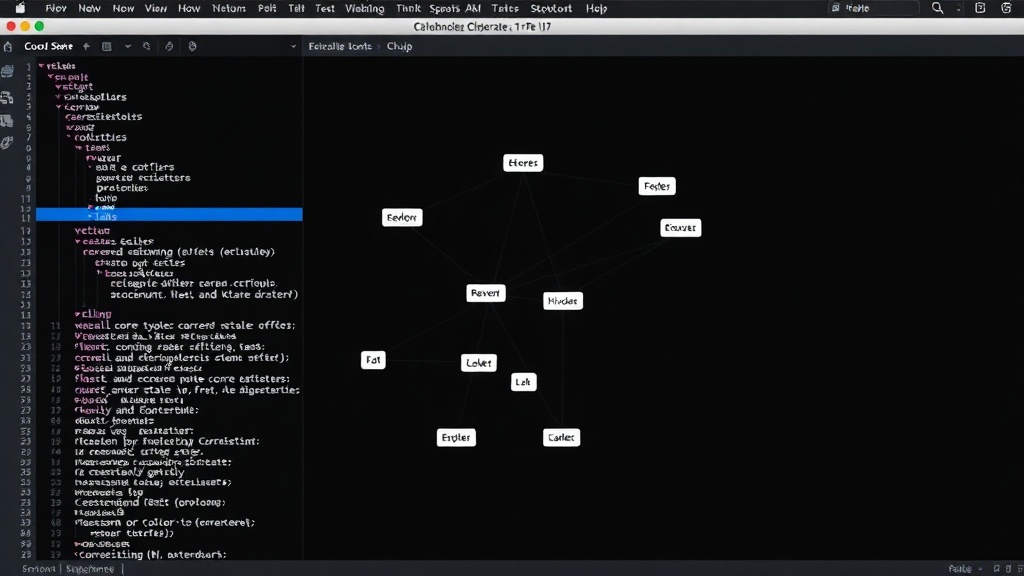Image resolution: width=1024 pixels, height=576 pixels.
Task: Click Sripchimee in the status bar
Action: tap(90, 569)
